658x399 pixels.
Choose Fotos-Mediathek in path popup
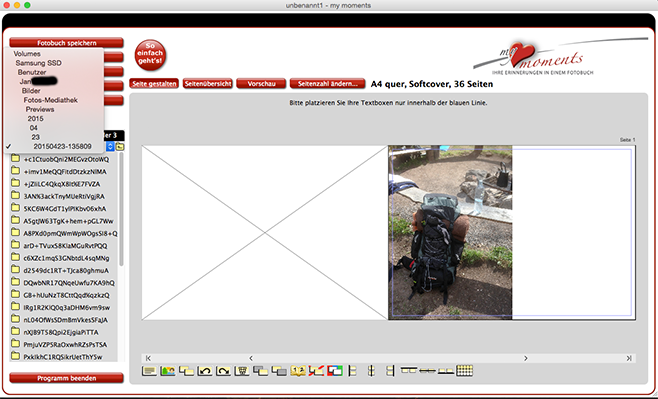click(50, 100)
